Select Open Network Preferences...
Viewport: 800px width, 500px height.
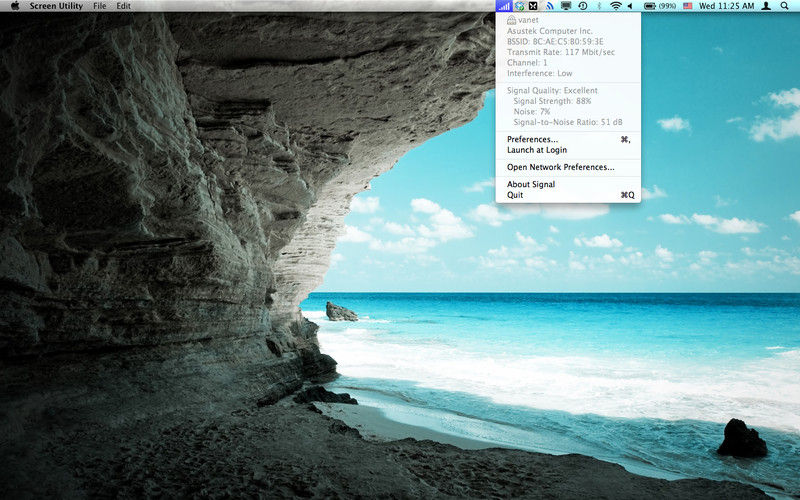pos(560,167)
